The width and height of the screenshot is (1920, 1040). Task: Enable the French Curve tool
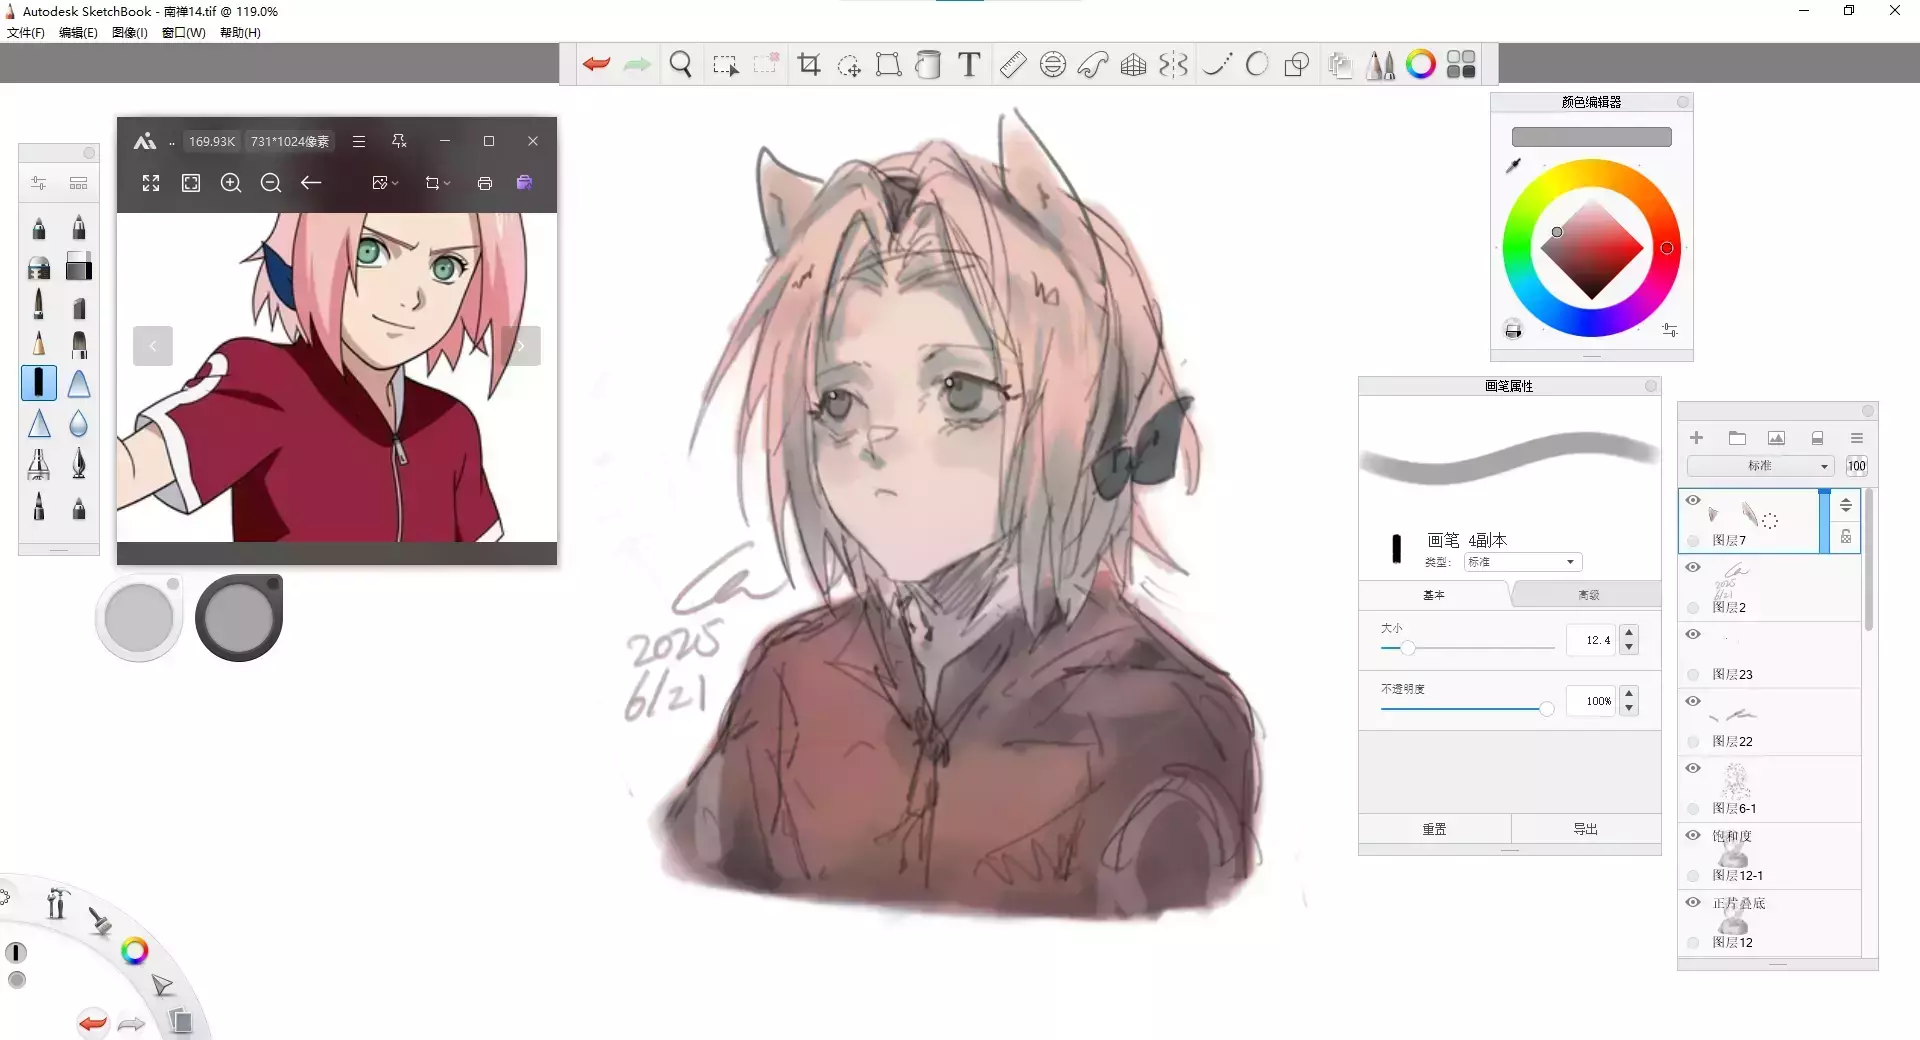coord(1093,65)
